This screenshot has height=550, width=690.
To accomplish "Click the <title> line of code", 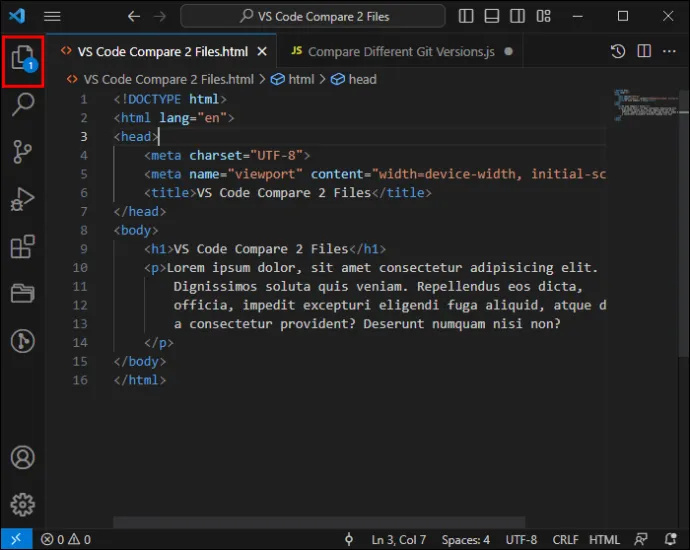I will [x=288, y=193].
